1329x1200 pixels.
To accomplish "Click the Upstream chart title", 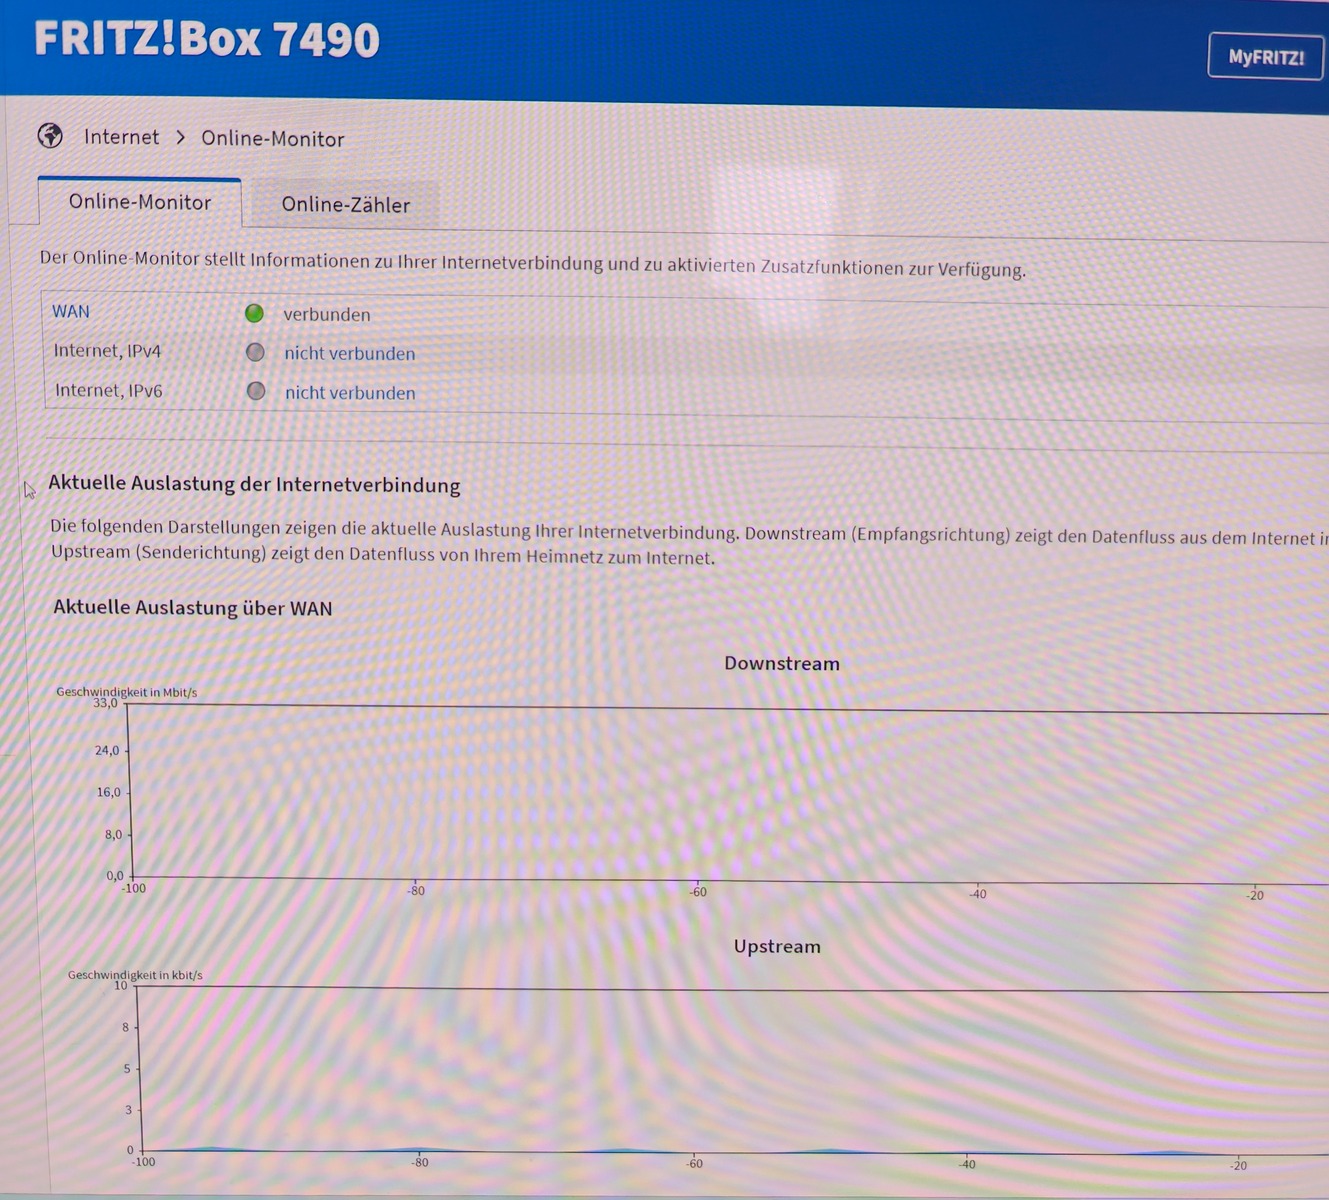I will tap(777, 946).
